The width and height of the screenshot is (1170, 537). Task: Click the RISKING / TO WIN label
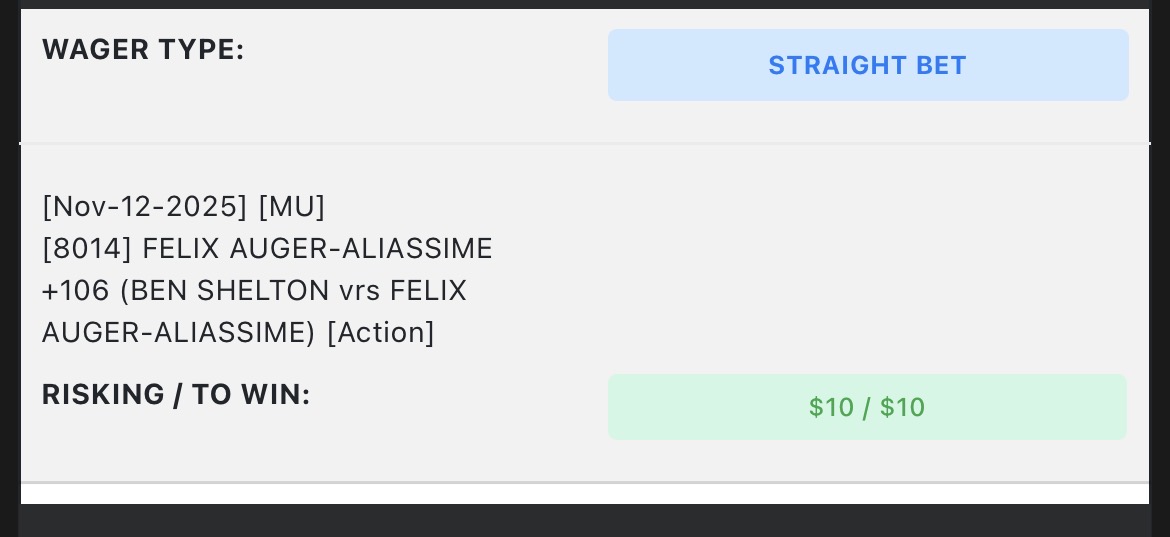pyautogui.click(x=176, y=395)
